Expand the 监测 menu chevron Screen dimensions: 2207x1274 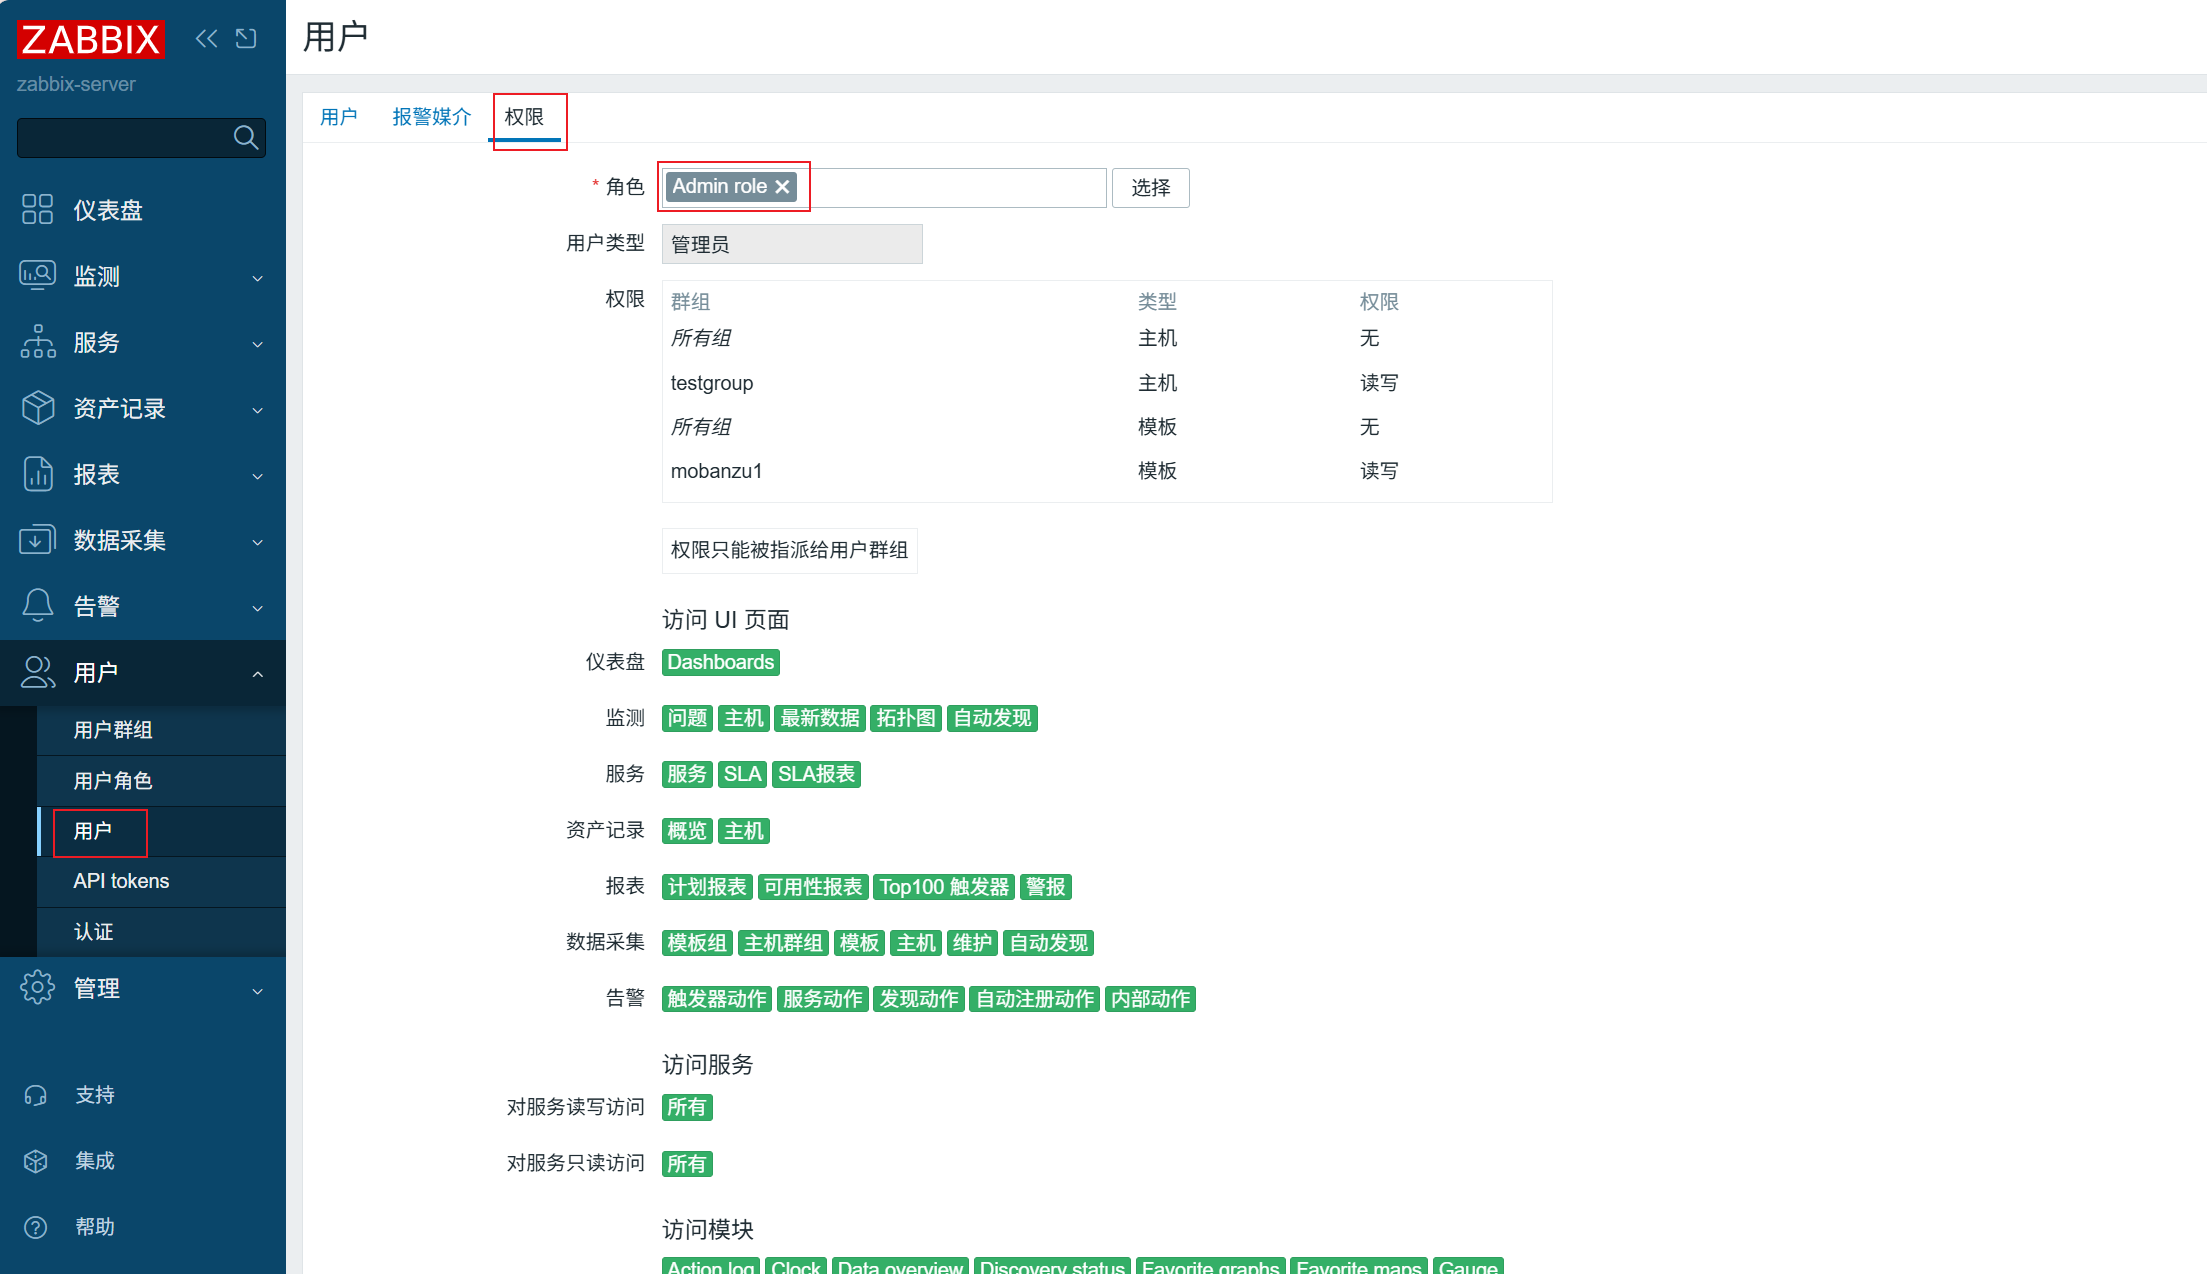(257, 278)
